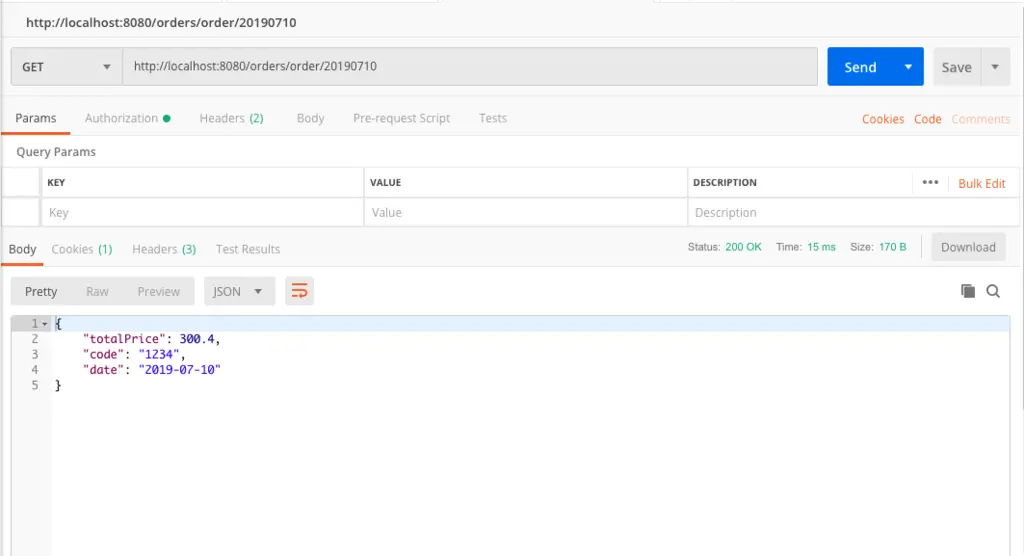1024x556 pixels.
Task: Expand the Save button dropdown arrow
Action: [x=995, y=67]
